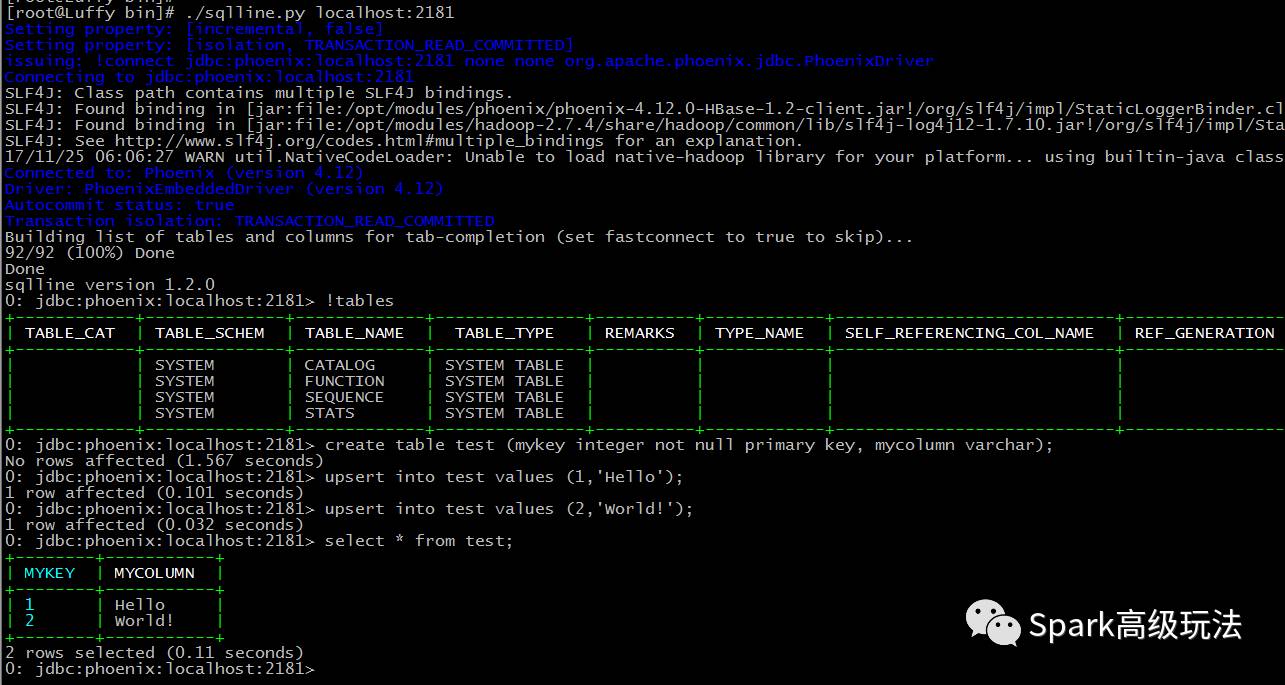Select the CATALOG table name cell
The height and width of the screenshot is (685, 1285).
(x=340, y=365)
